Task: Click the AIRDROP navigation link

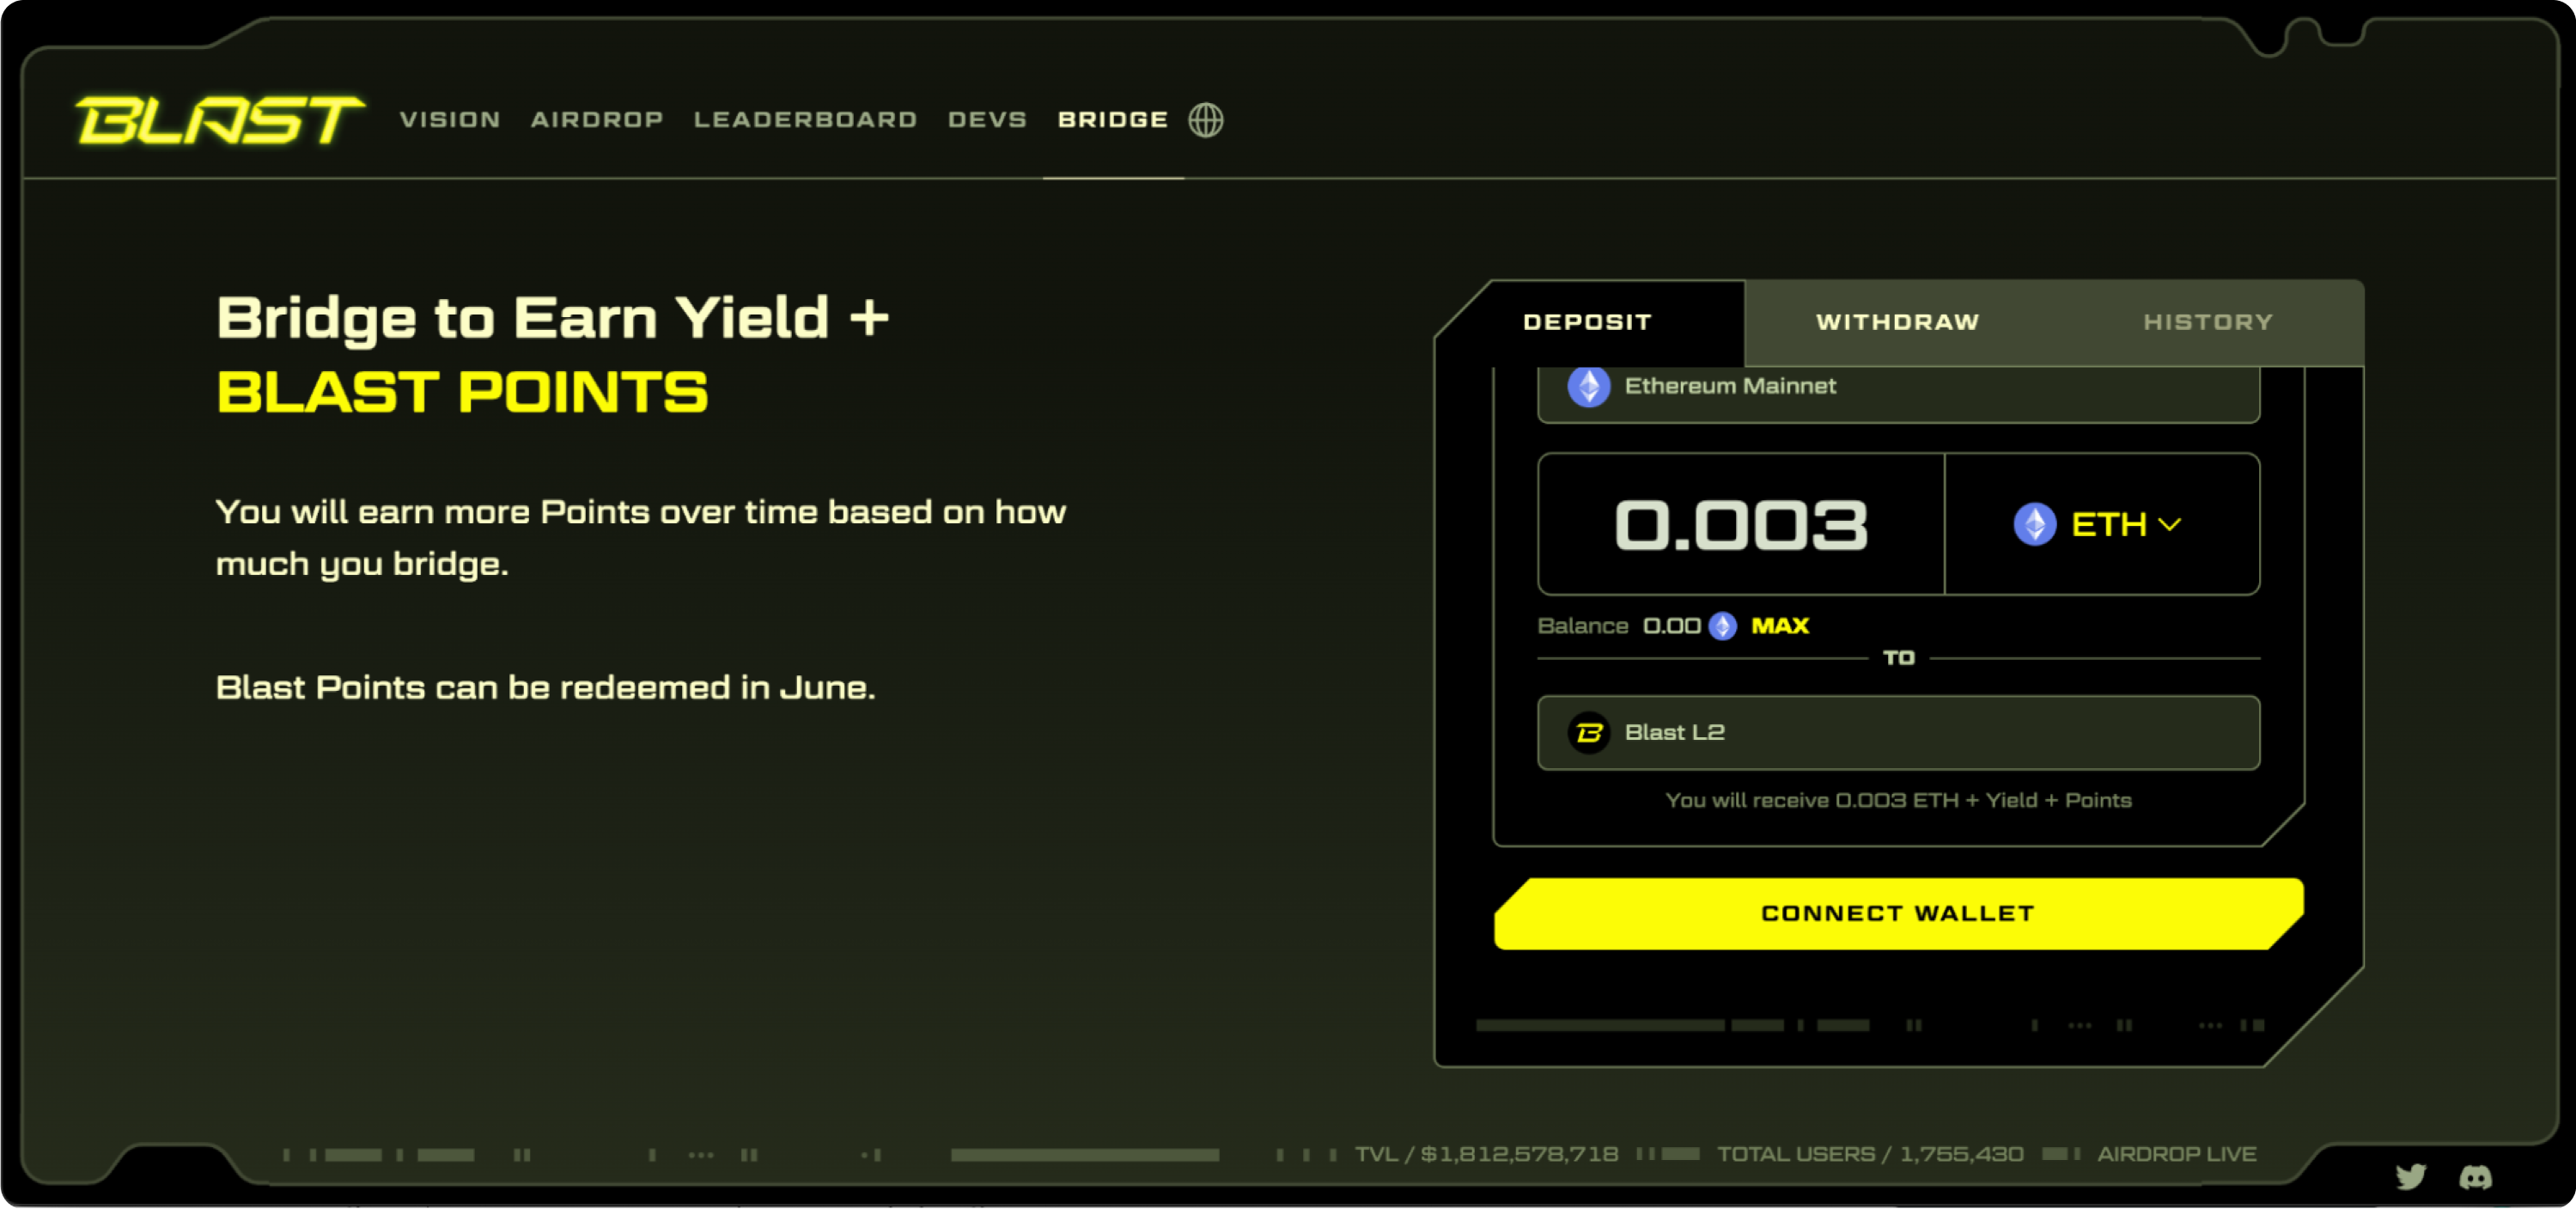Action: [x=596, y=120]
